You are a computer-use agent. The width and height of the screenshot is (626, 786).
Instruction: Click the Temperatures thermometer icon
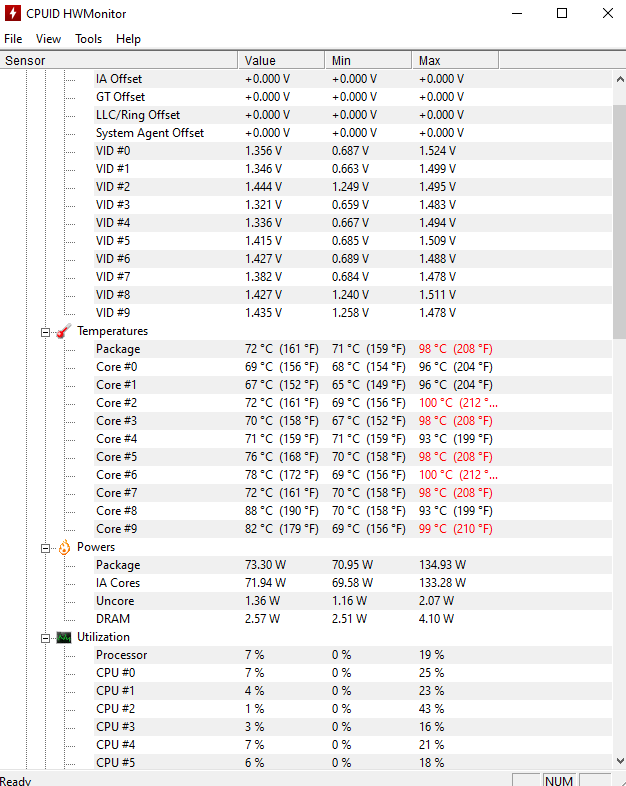coord(64,331)
